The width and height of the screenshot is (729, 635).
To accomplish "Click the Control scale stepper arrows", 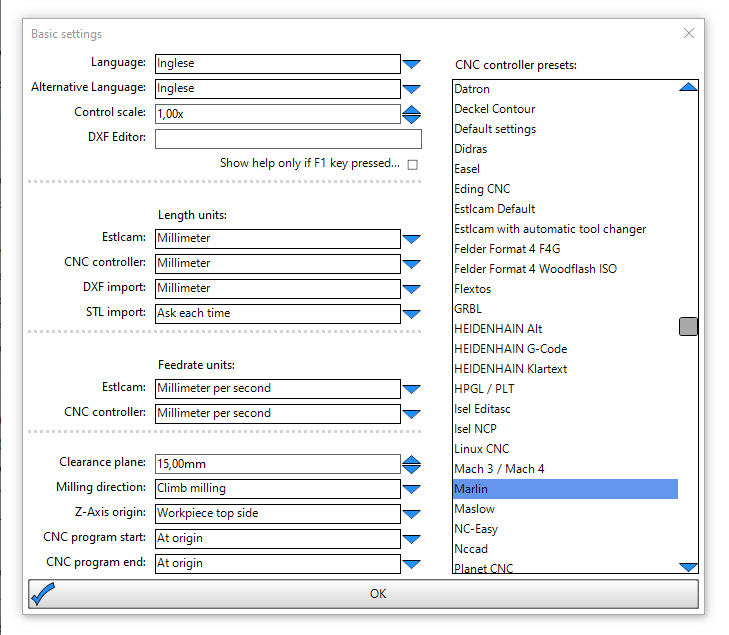I will tap(411, 114).
